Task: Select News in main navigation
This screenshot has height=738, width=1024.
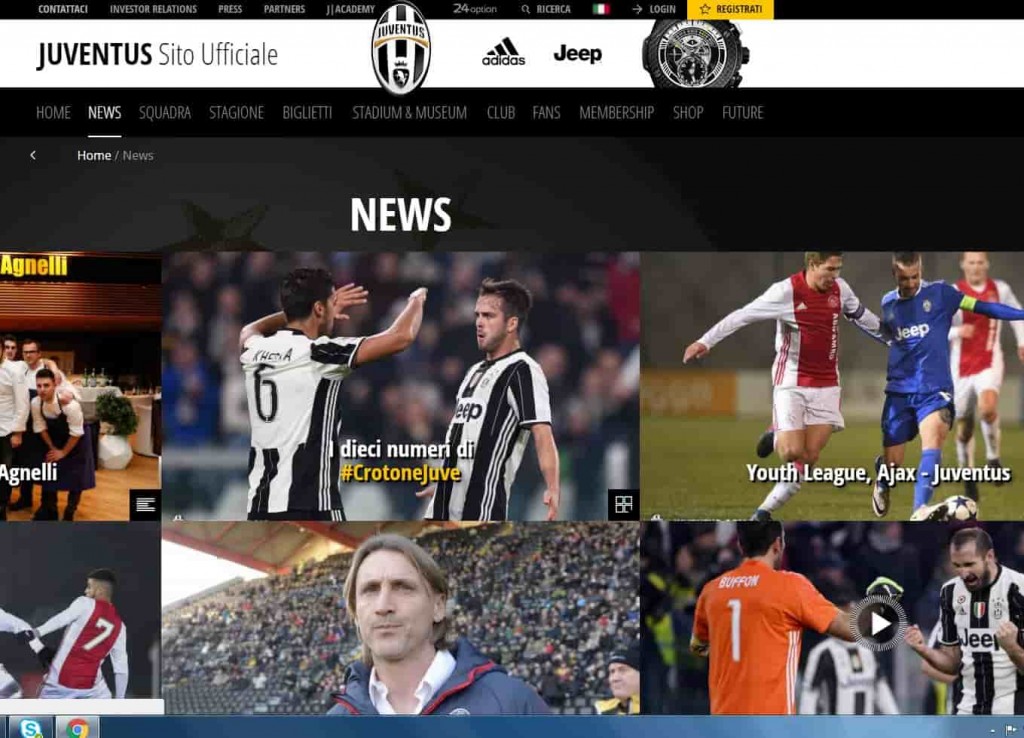Action: [104, 112]
